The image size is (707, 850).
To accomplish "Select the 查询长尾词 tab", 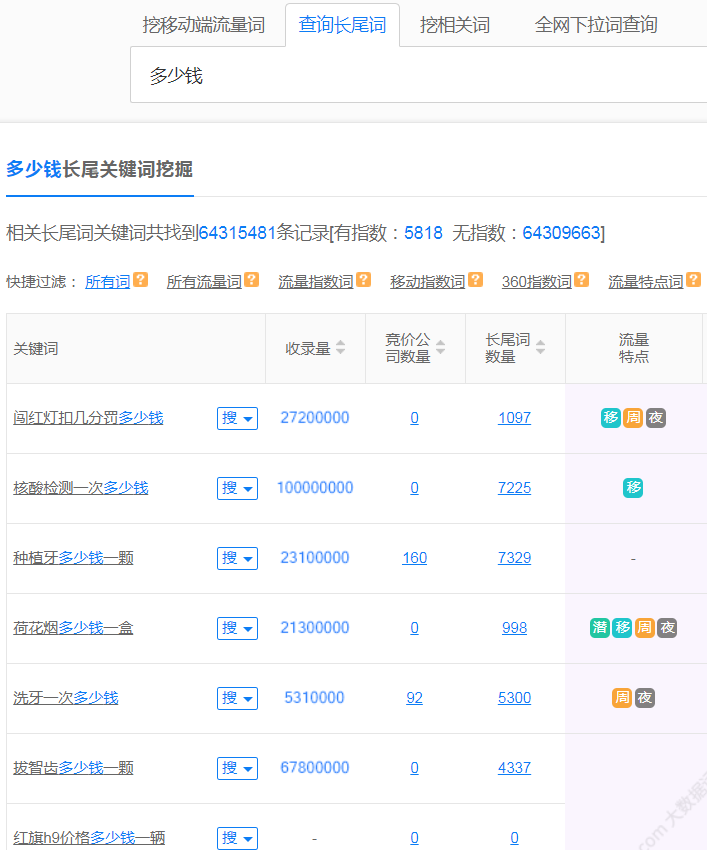I will click(x=342, y=25).
